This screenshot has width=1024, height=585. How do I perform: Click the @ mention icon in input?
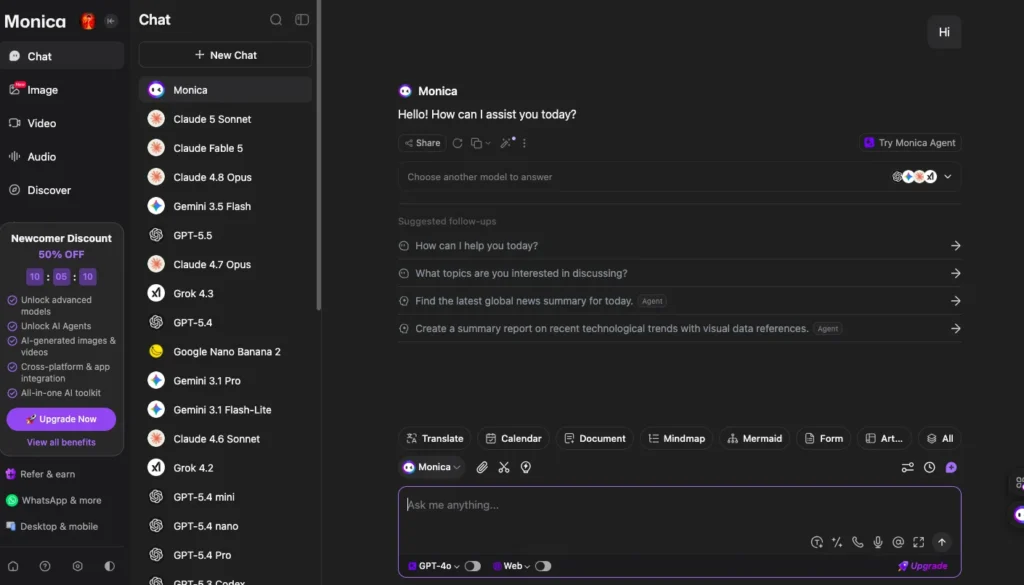(898, 542)
